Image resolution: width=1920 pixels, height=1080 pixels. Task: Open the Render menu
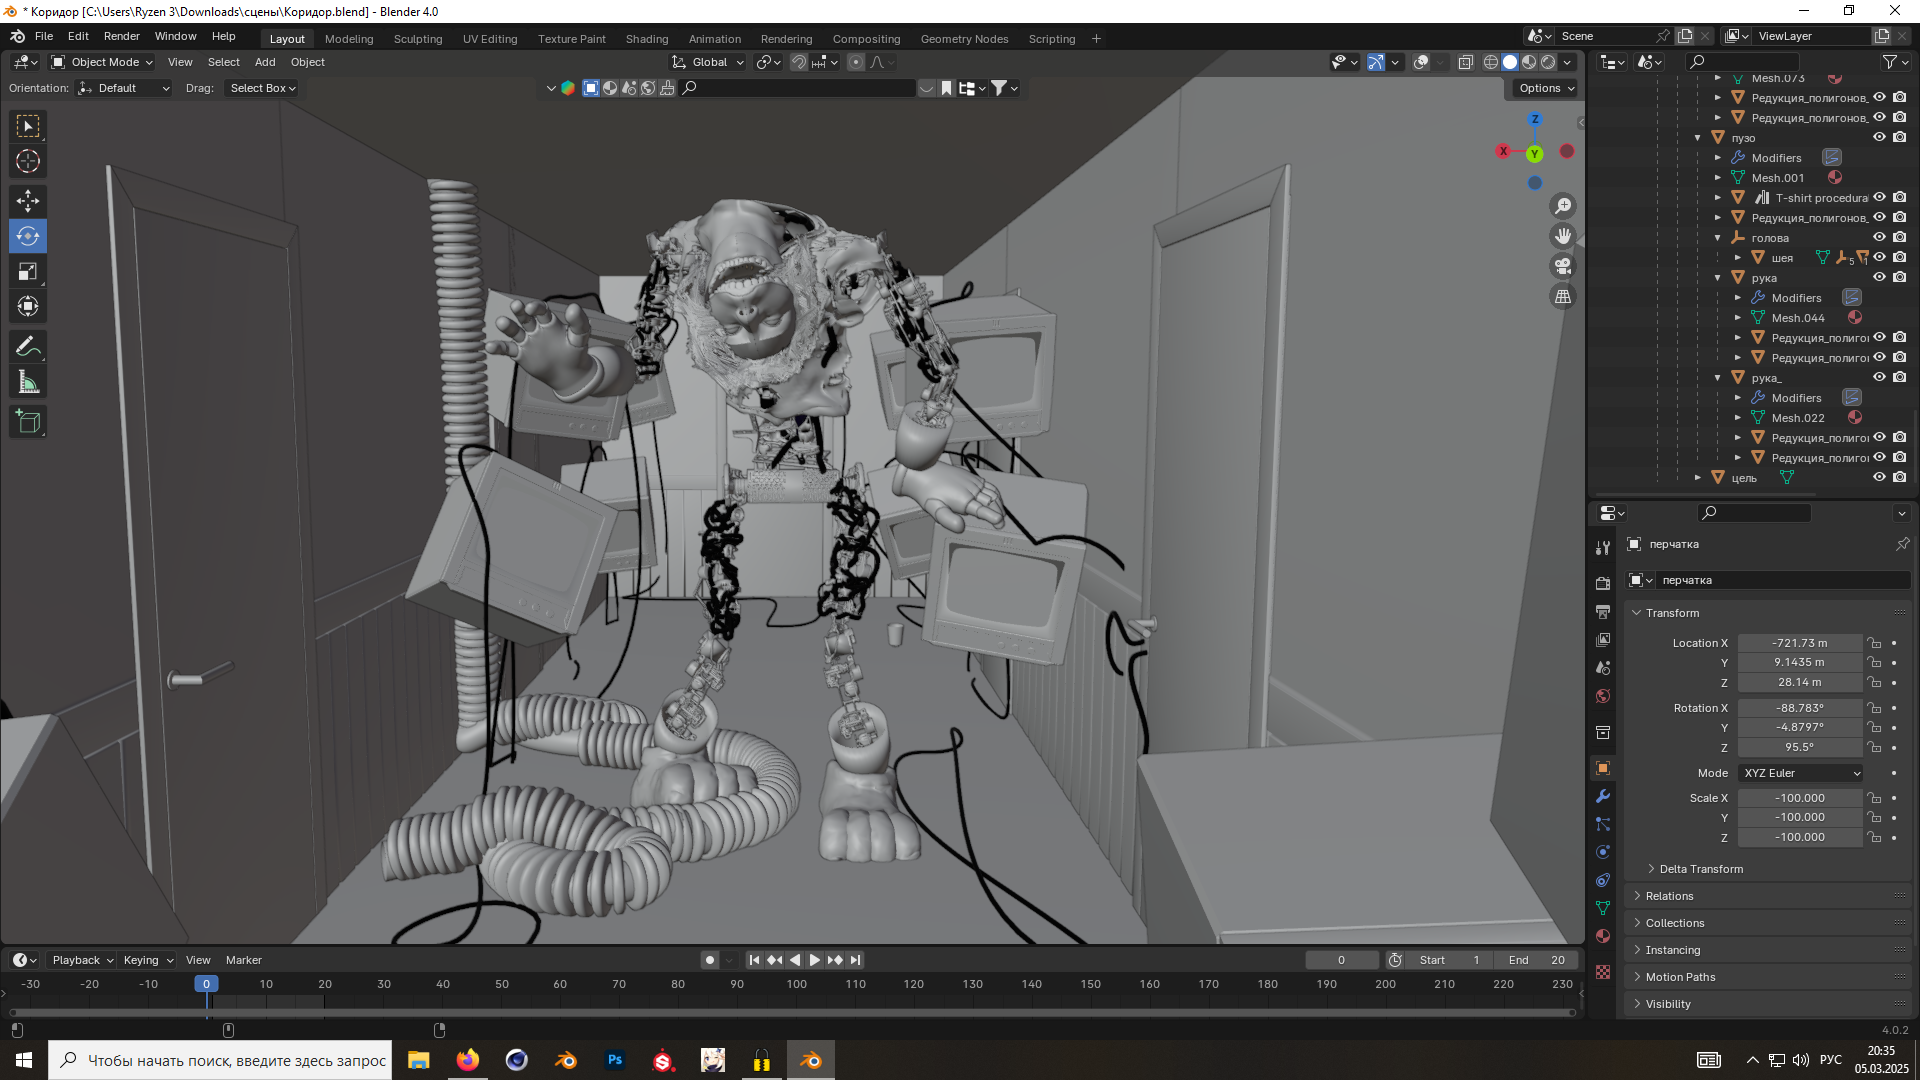[x=121, y=36]
